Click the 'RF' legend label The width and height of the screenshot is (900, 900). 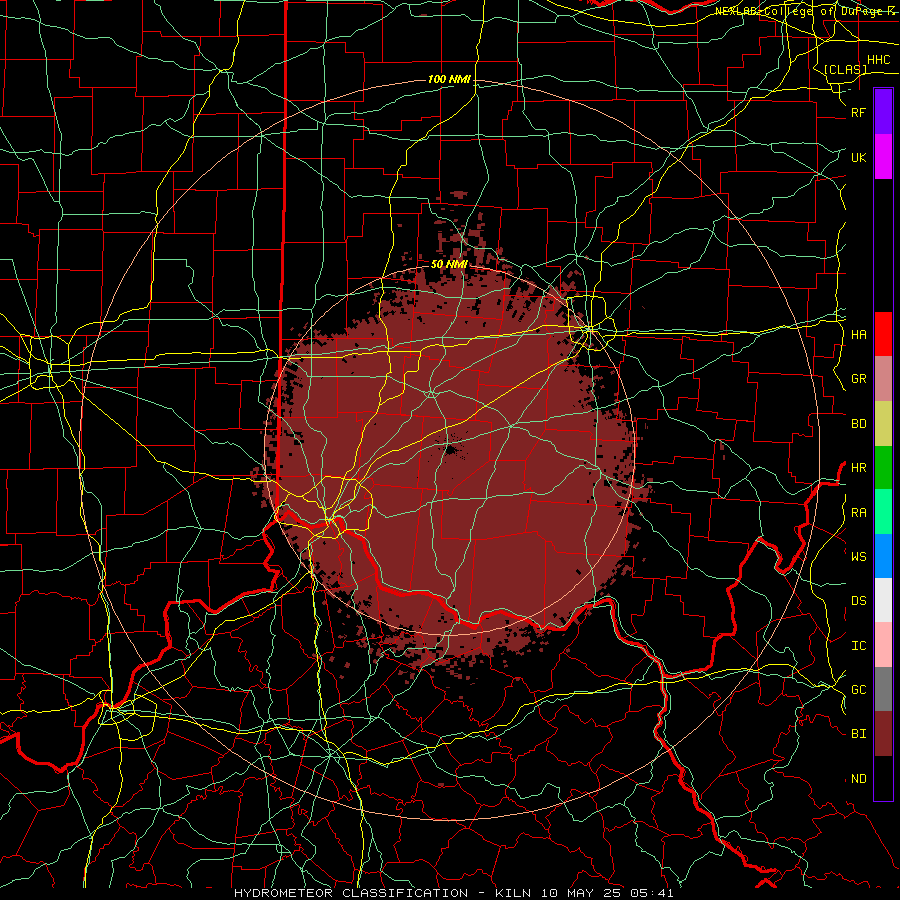pyautogui.click(x=858, y=112)
